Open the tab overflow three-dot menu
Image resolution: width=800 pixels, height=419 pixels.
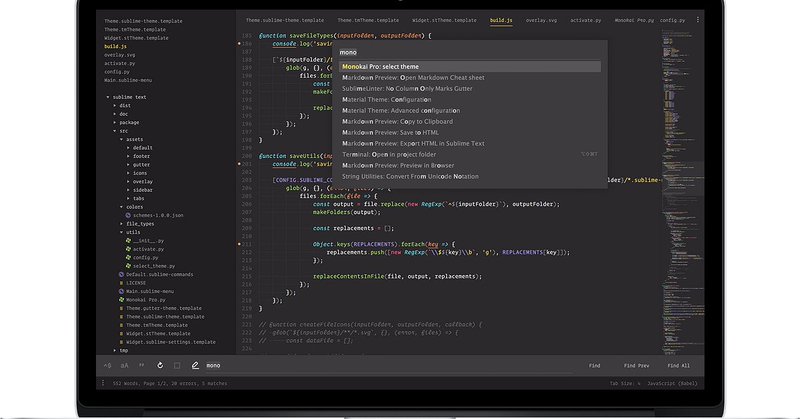[697, 20]
